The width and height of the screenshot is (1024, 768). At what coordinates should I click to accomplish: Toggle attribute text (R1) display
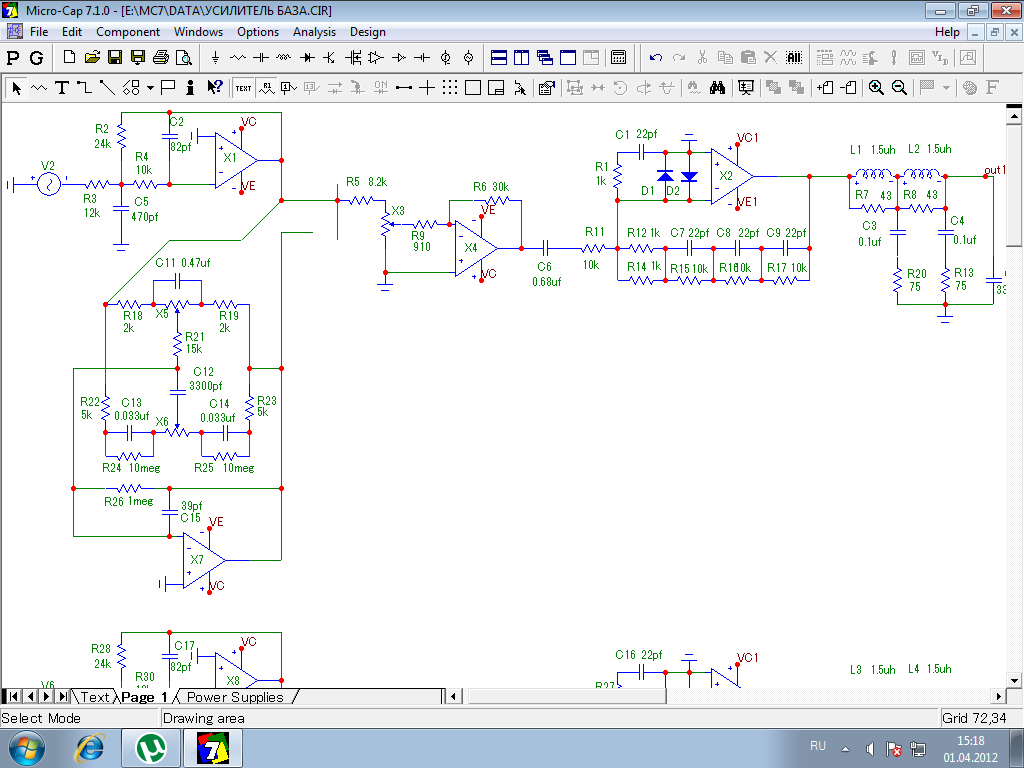(266, 88)
